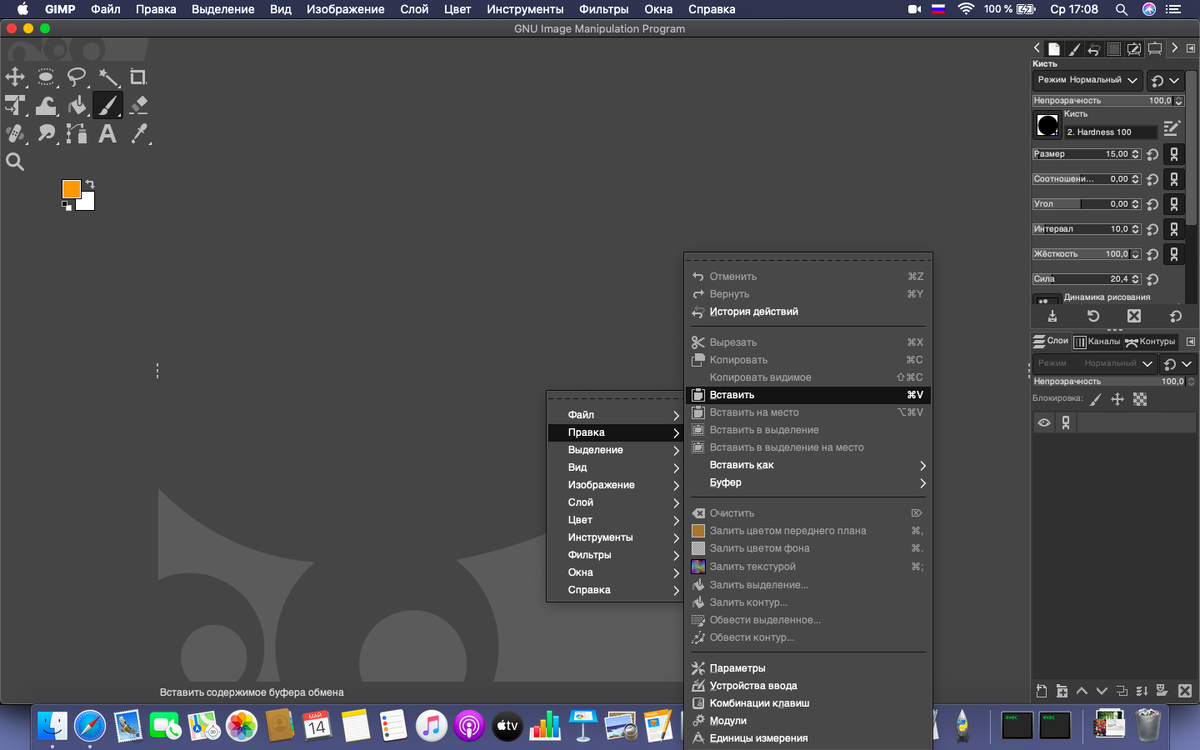Screen dimensions: 1200x750
Task: Select the Unified Transform tool
Action: [x=15, y=105]
